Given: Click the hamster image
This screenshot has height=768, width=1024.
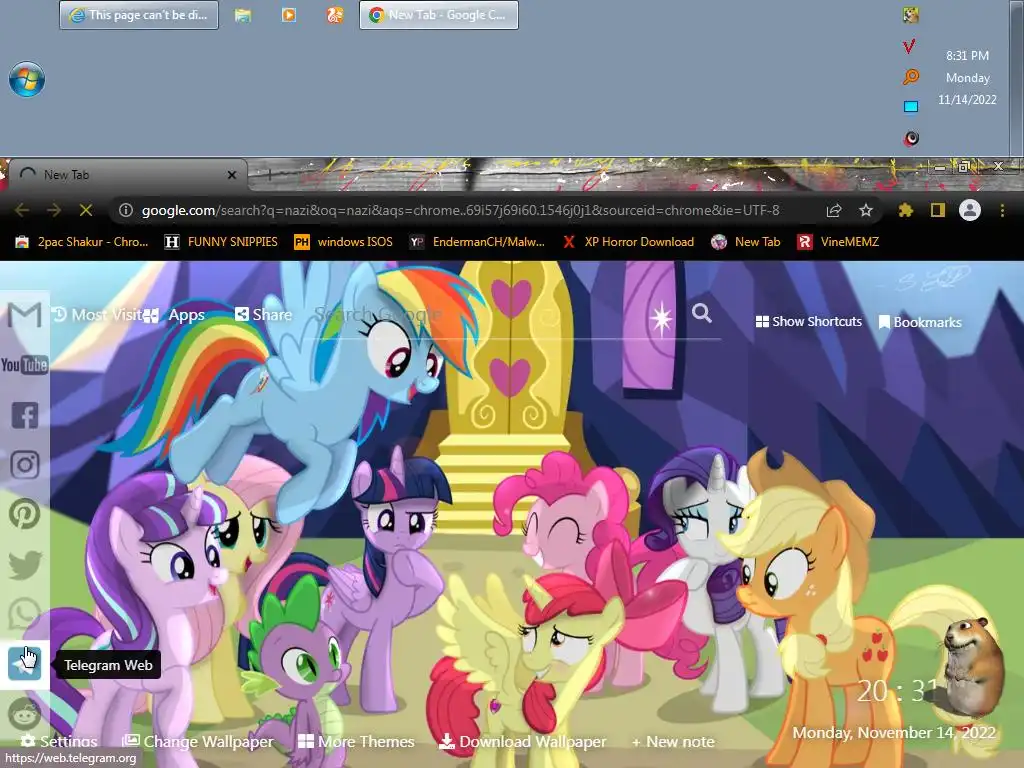Looking at the screenshot, I should coord(972,667).
